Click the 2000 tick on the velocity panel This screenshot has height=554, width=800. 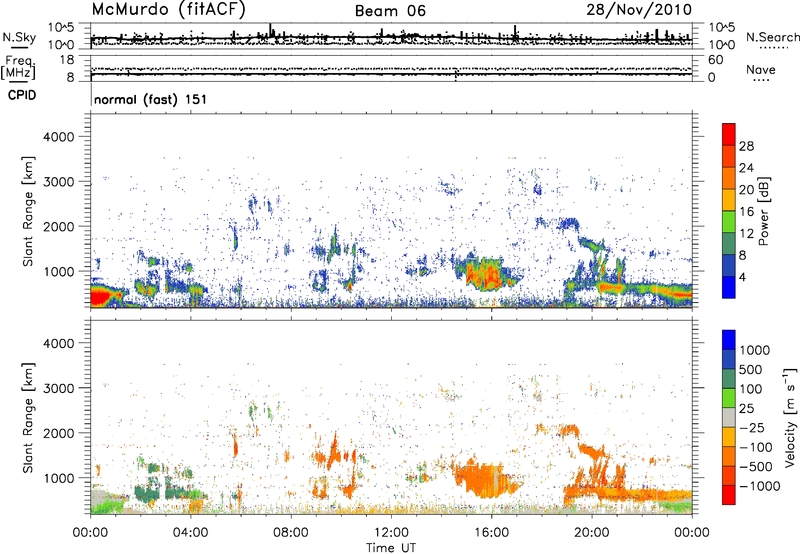click(59, 433)
